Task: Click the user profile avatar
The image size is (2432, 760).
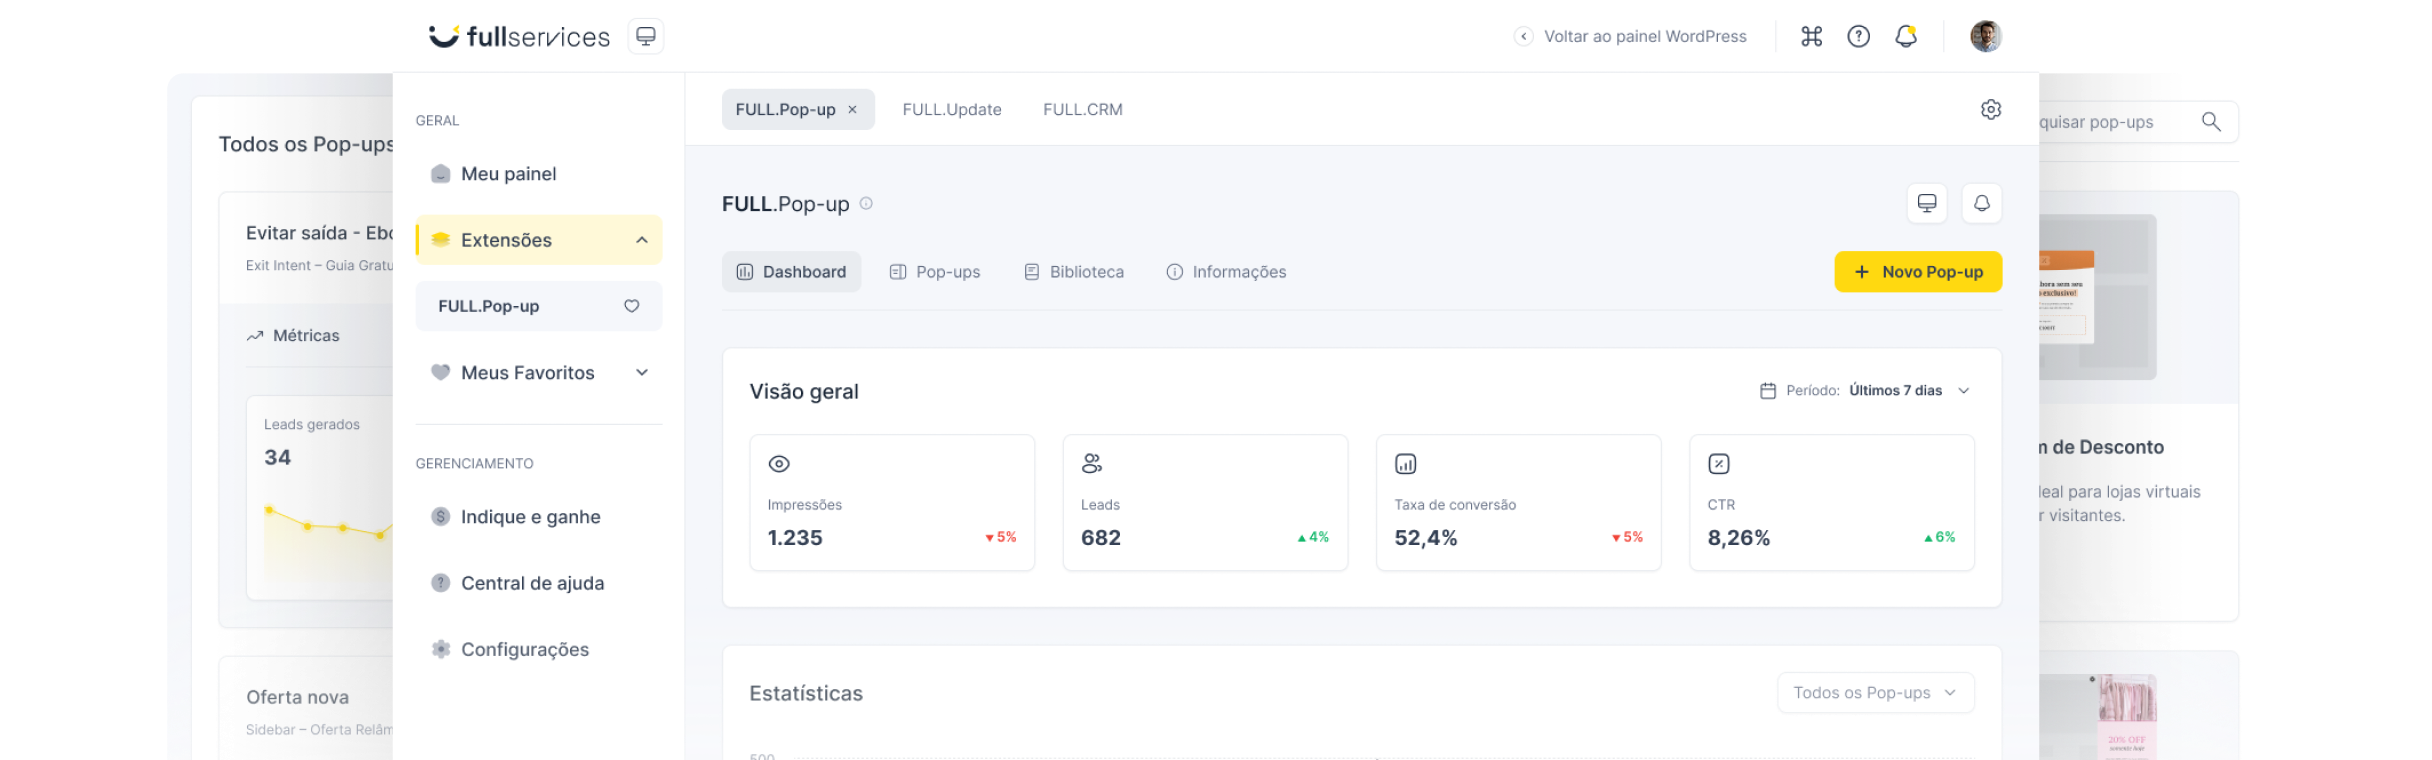Action: [1985, 37]
